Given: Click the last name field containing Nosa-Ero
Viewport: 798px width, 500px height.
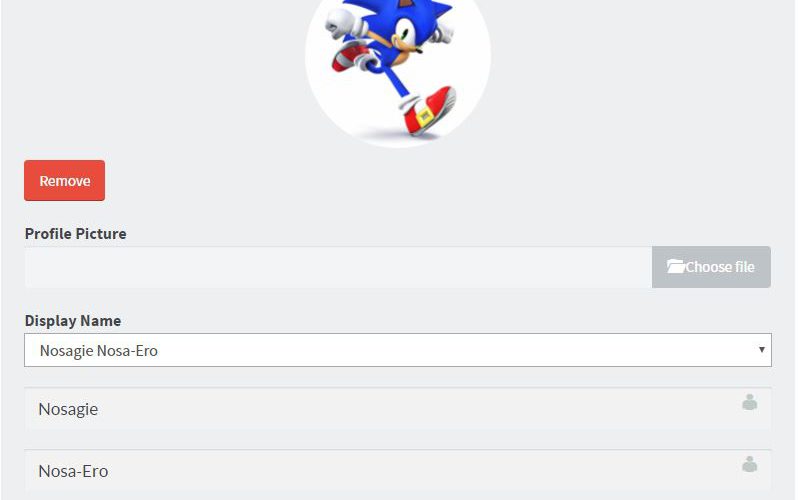Looking at the screenshot, I should pyautogui.click(x=398, y=470).
